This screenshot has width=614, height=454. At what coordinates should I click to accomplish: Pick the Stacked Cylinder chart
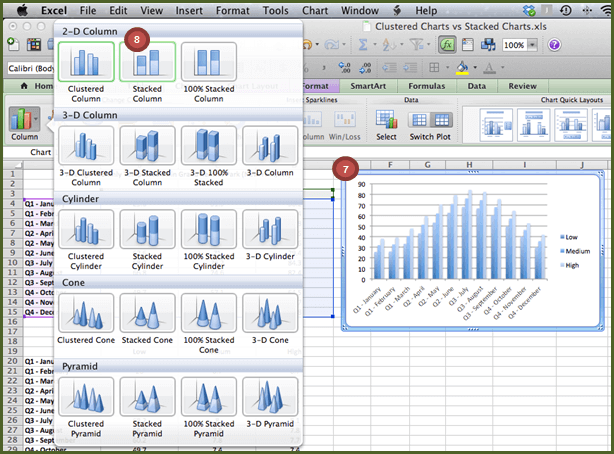tap(147, 229)
